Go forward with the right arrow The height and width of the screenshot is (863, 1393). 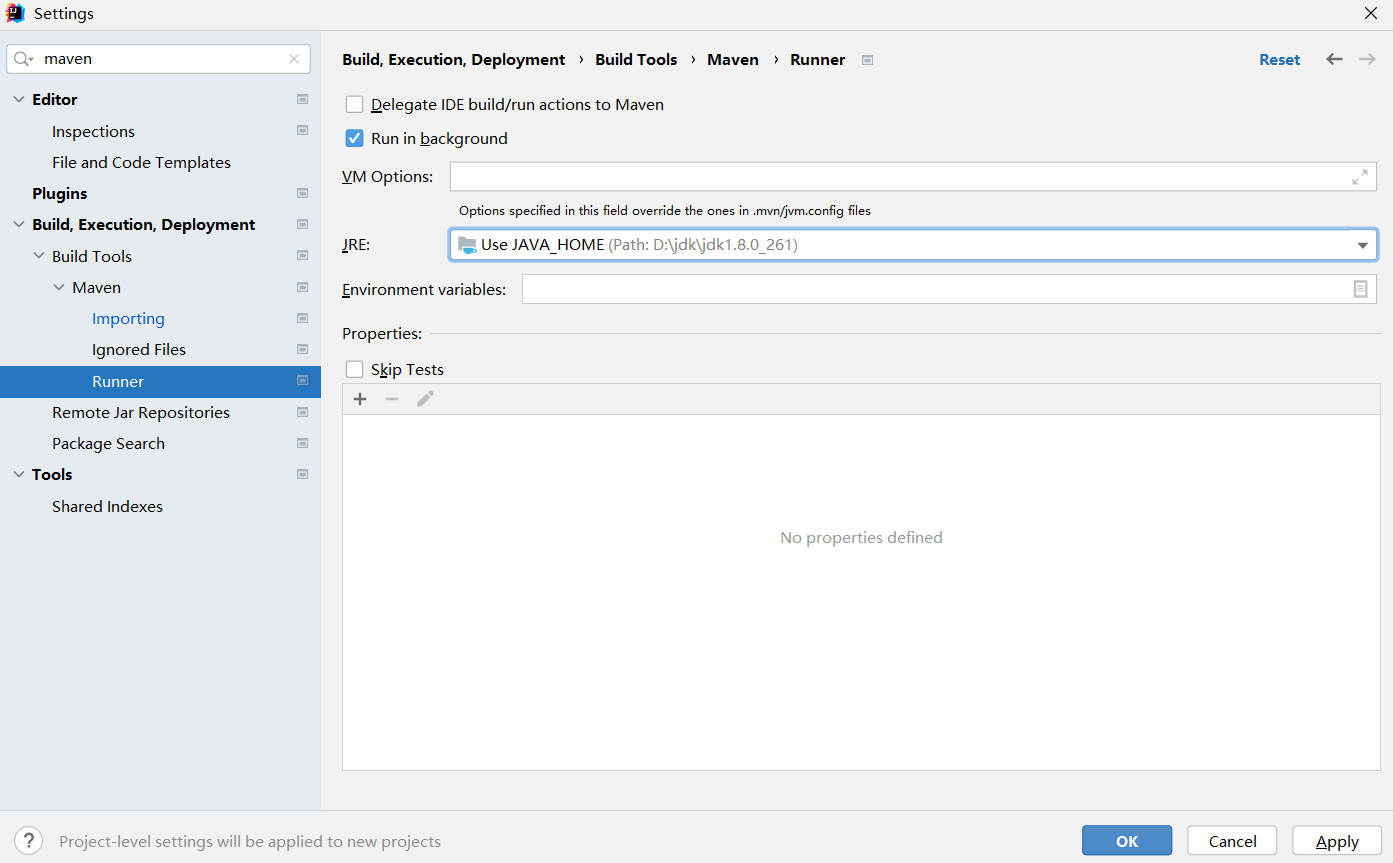(1367, 59)
